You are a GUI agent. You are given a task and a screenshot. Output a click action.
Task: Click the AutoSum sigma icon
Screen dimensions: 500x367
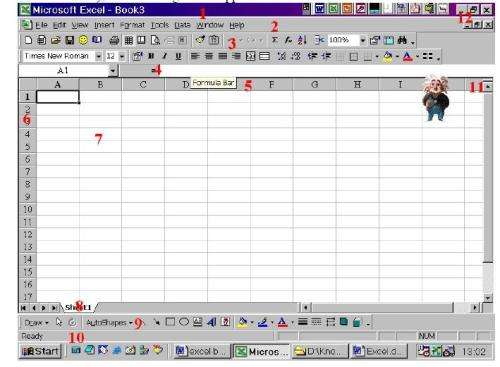[274, 40]
